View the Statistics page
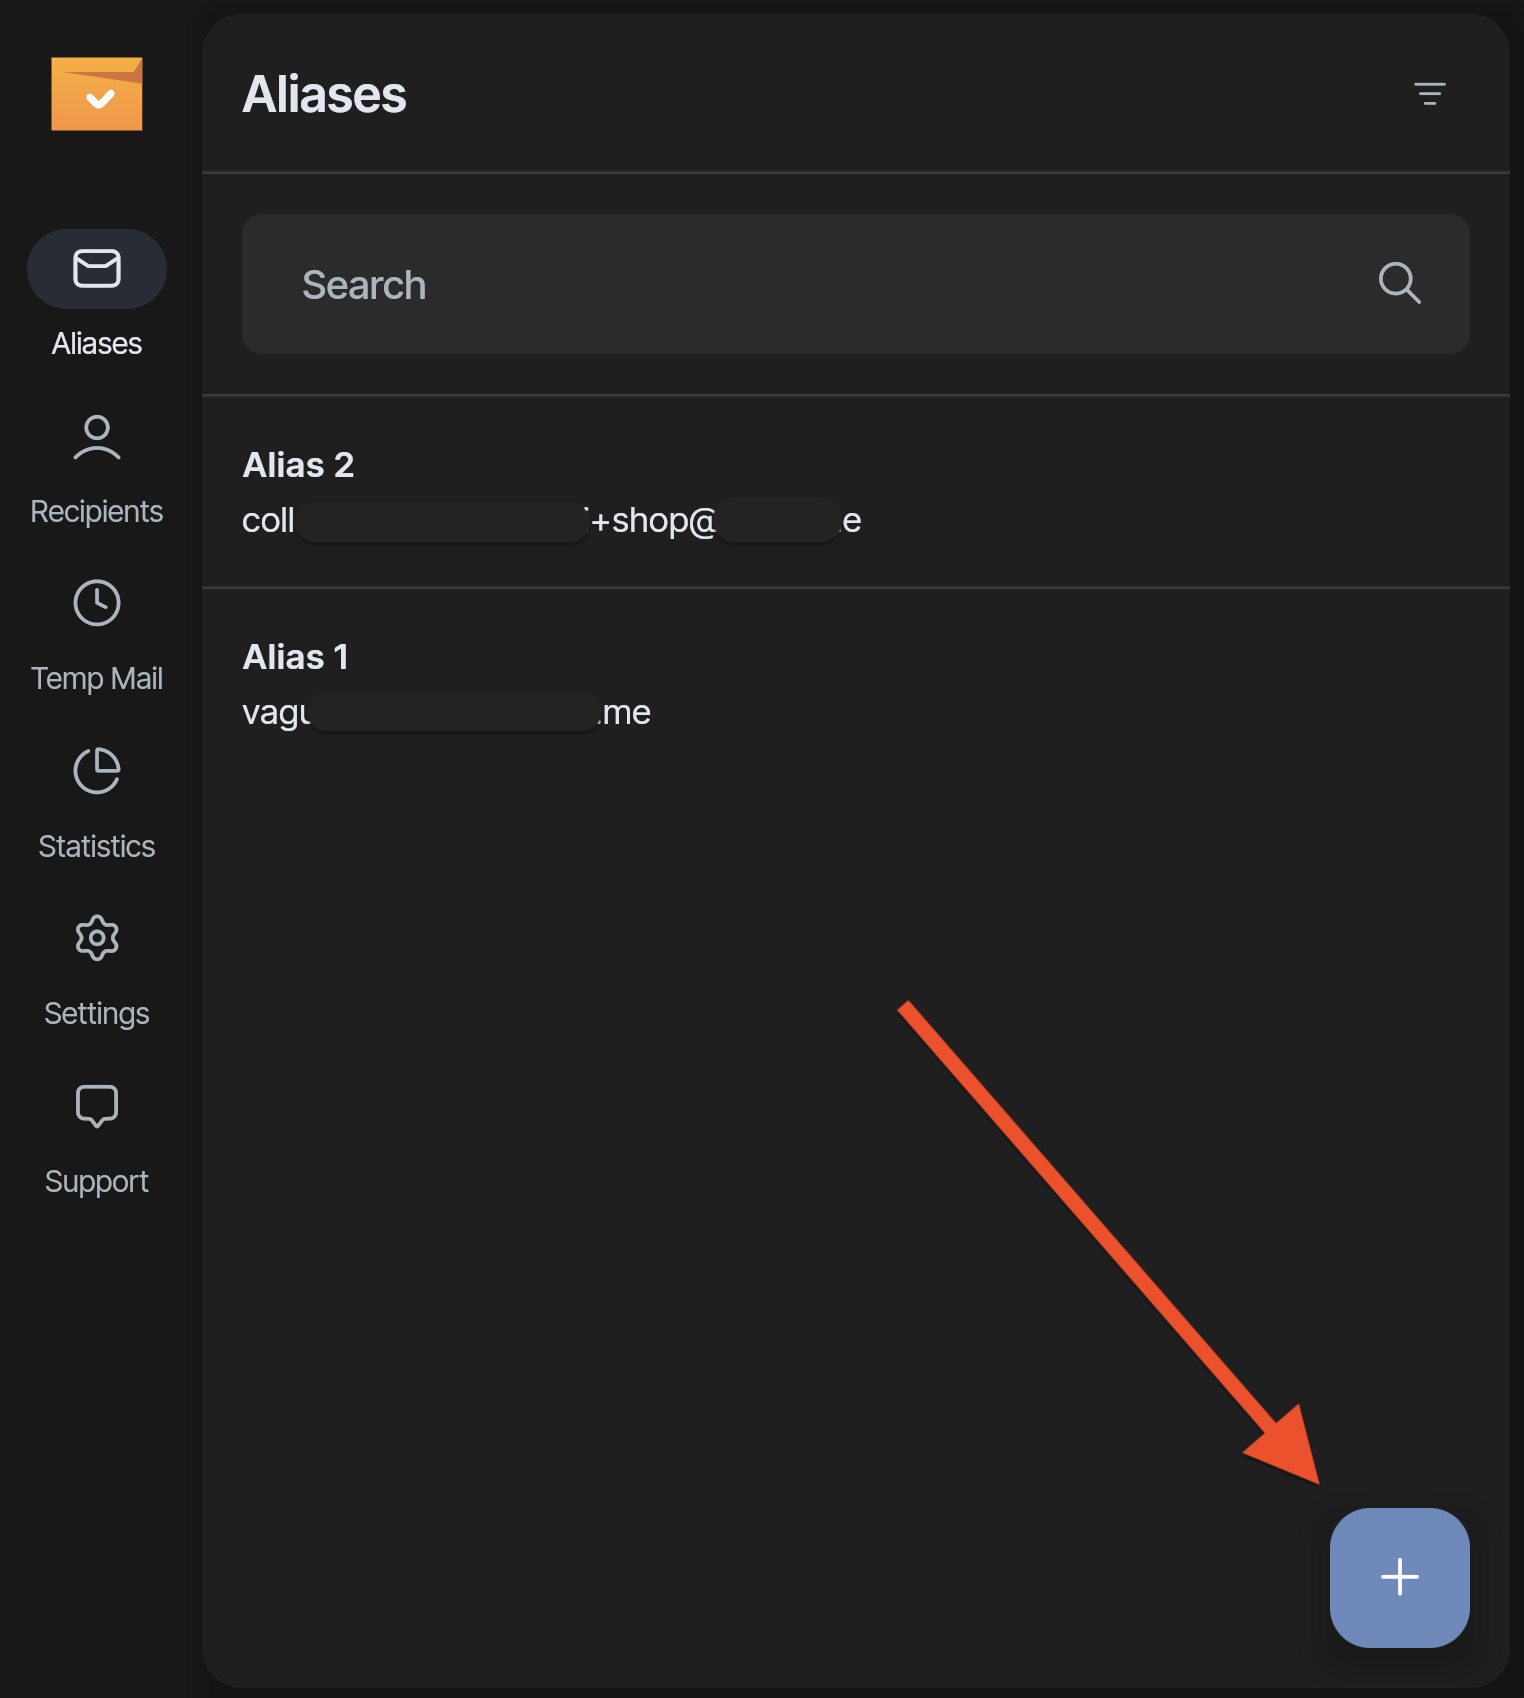Screen dimensions: 1524x1698 point(97,805)
